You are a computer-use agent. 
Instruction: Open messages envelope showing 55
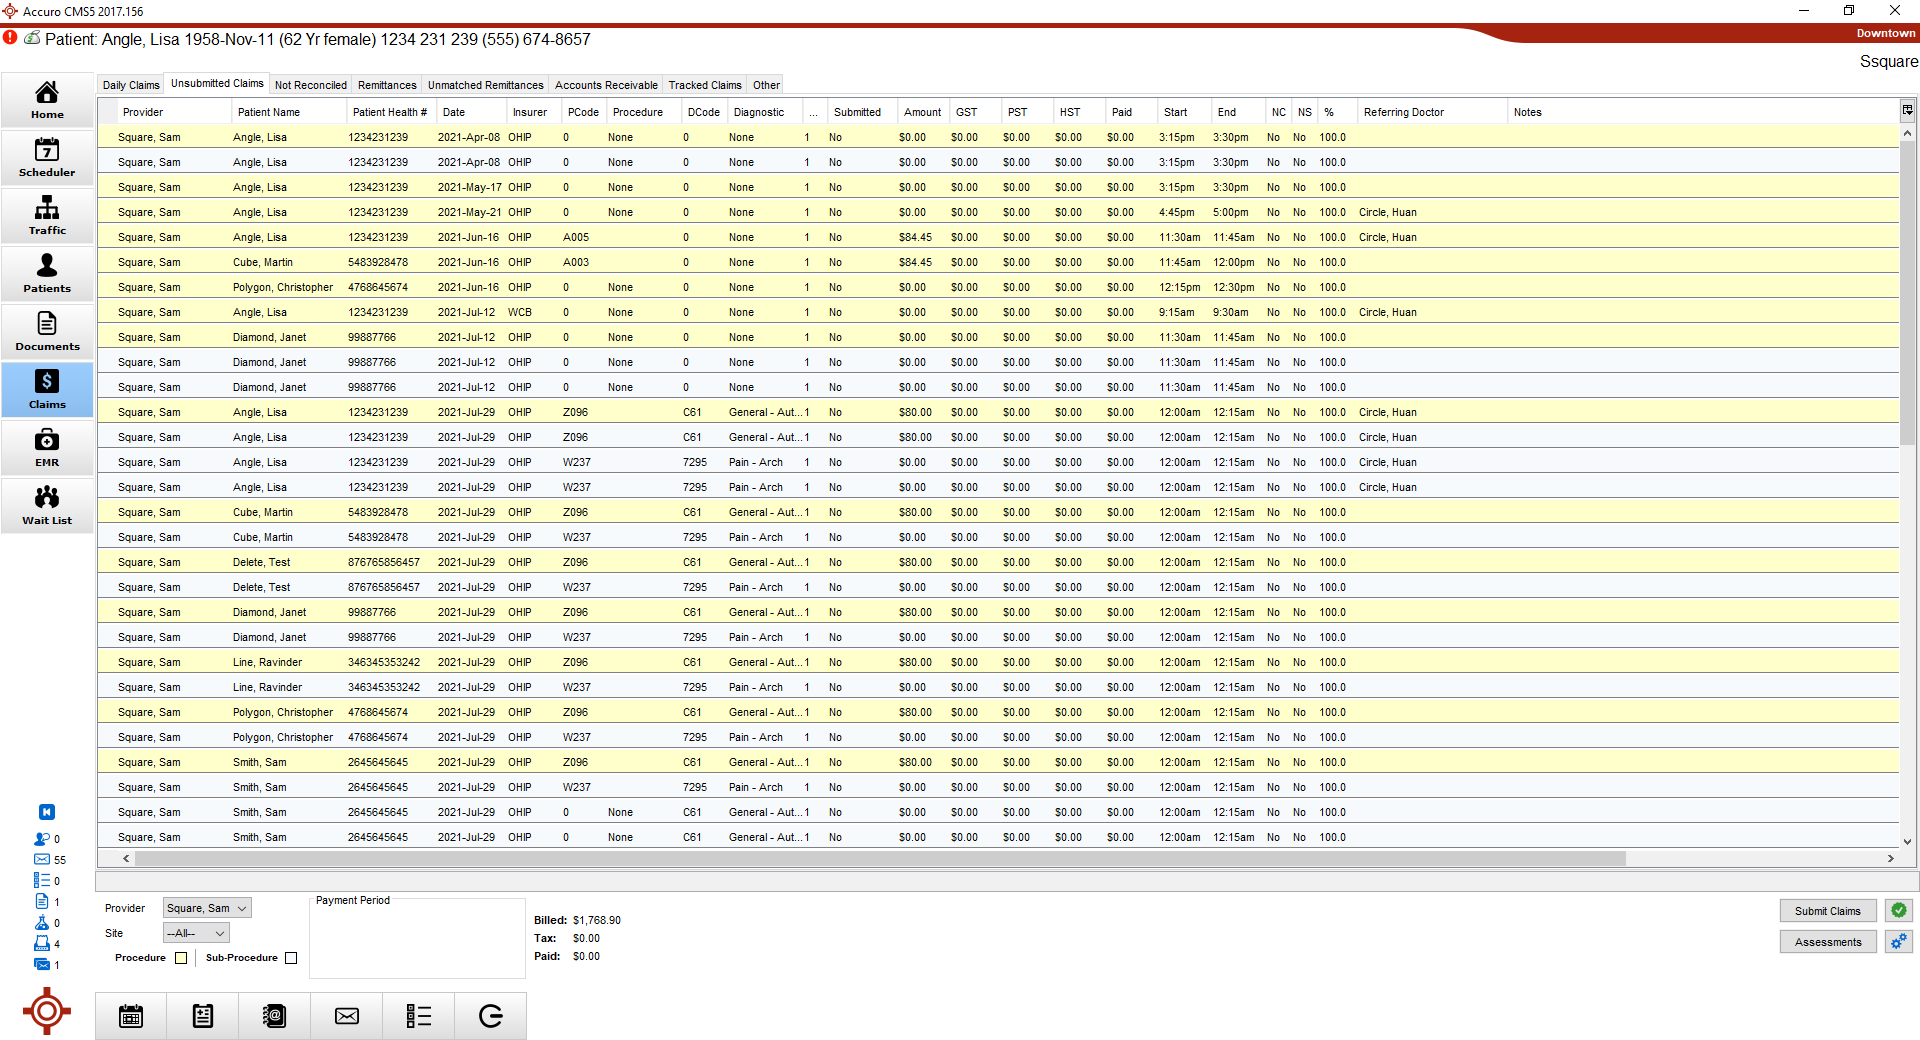tap(42, 860)
